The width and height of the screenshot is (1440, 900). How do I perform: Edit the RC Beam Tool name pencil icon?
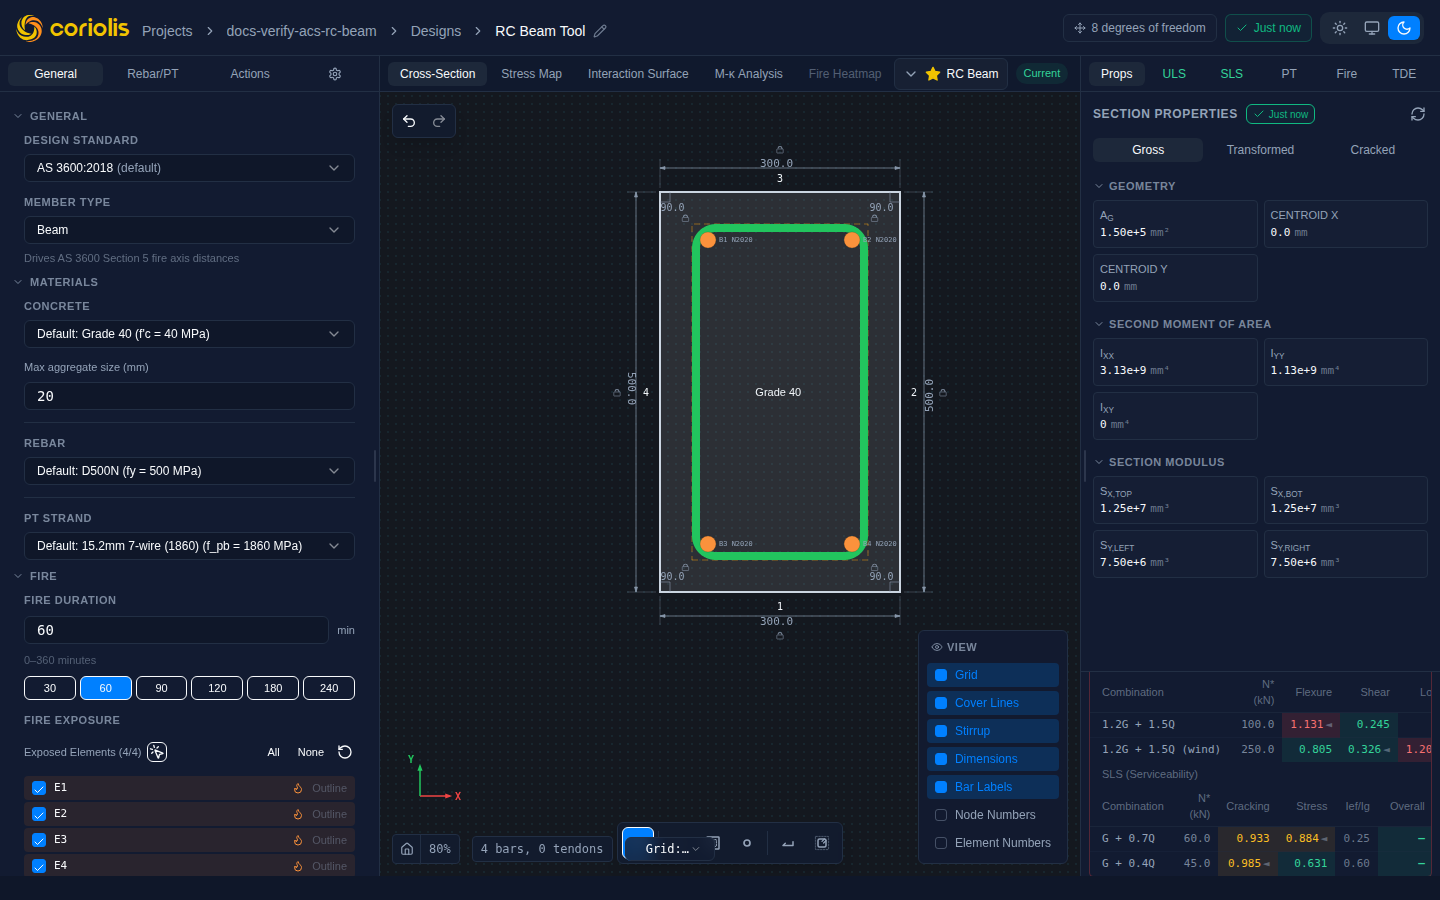(600, 31)
